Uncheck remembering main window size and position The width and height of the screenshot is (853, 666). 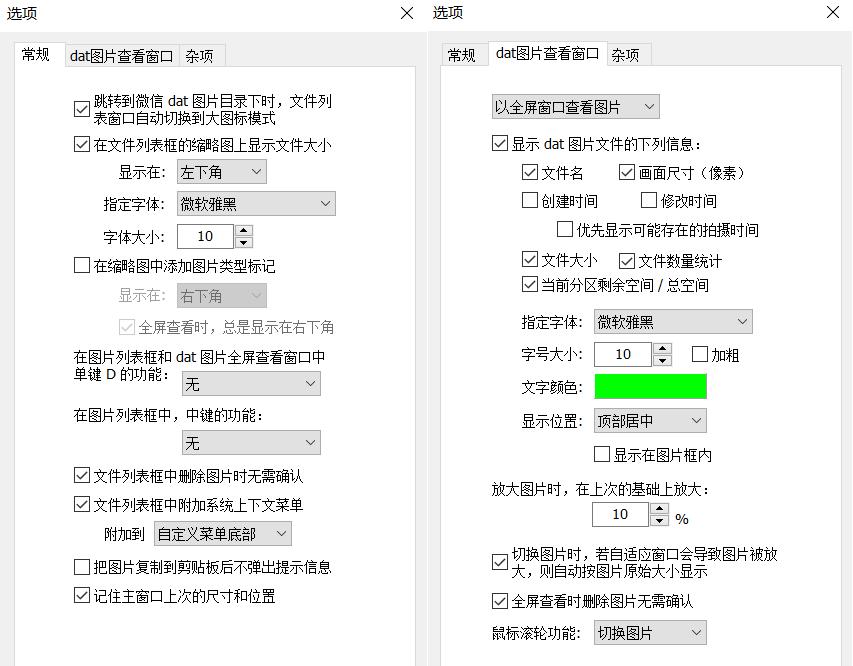pos(82,596)
